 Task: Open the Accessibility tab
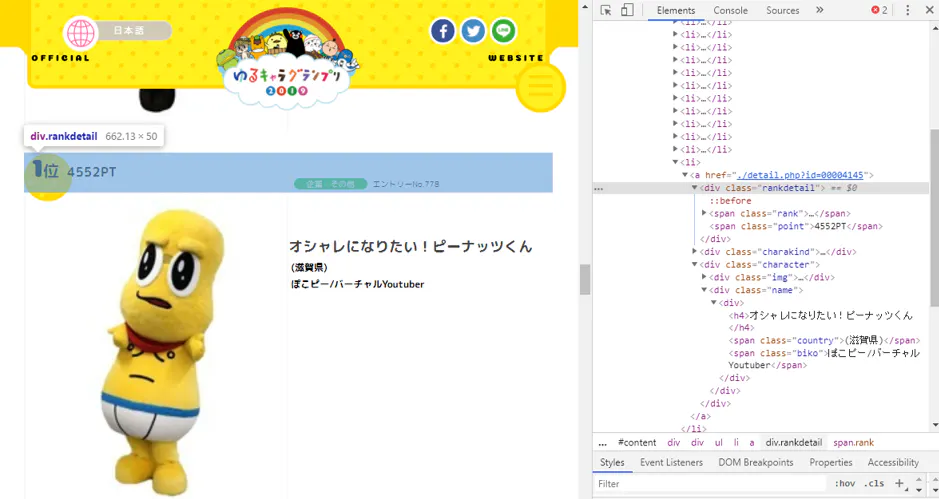click(x=893, y=462)
